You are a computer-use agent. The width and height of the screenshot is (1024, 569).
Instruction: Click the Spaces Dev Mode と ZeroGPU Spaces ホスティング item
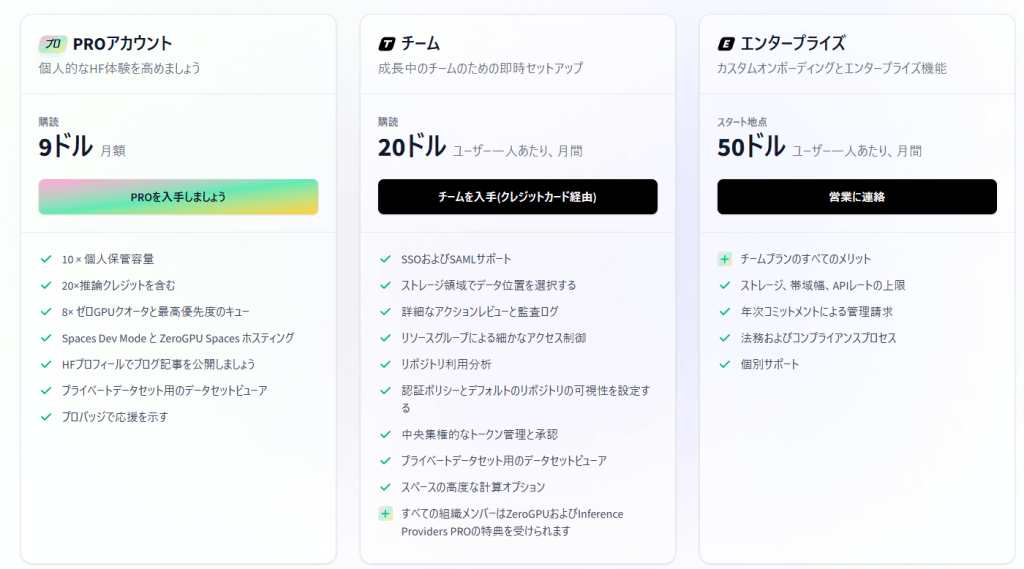(177, 338)
